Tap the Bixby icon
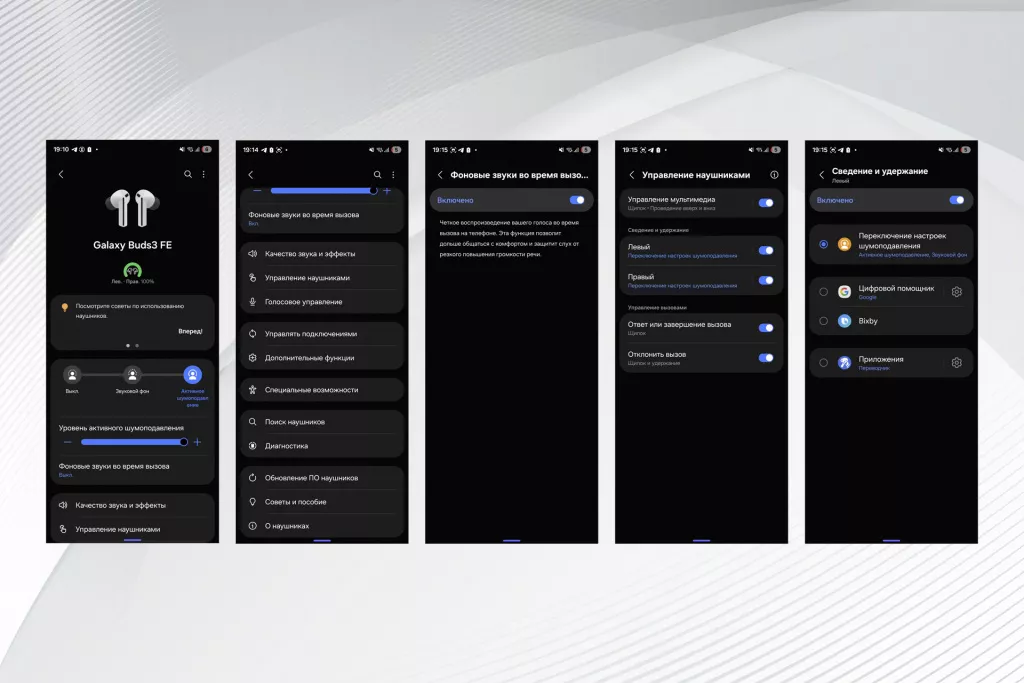Screen dimensions: 1024x683 tap(844, 321)
